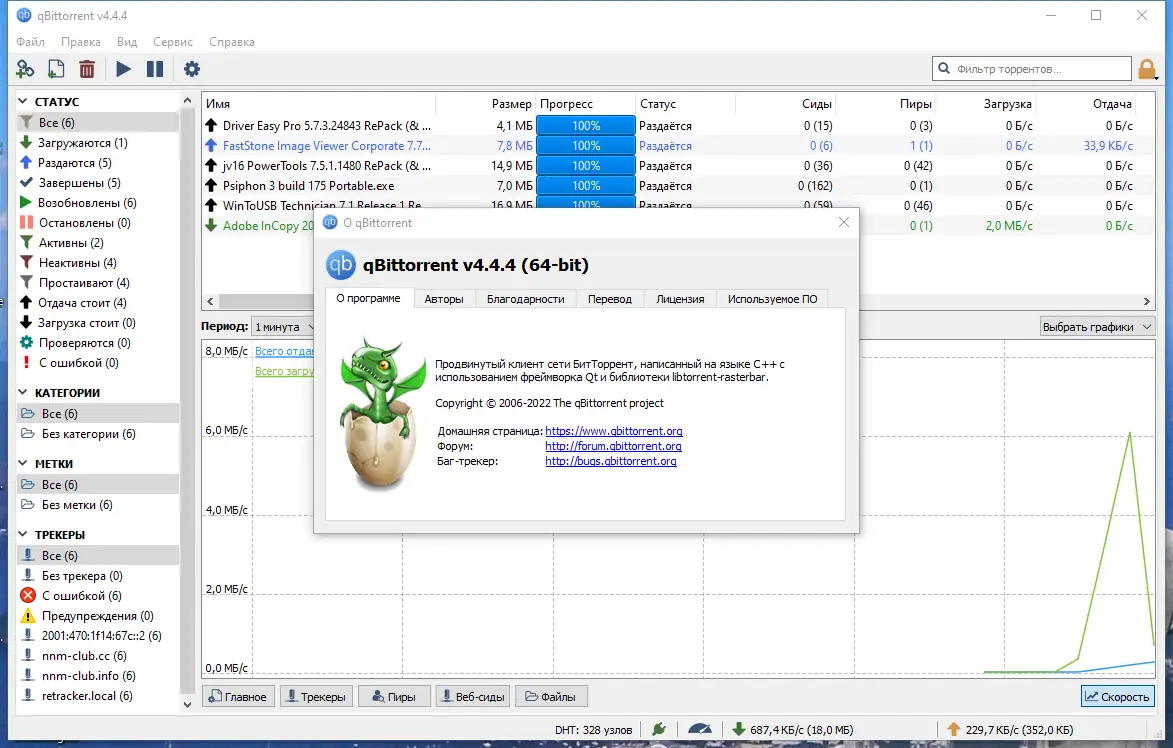This screenshot has height=748, width=1173.
Task: Open the Сервис menu
Action: coord(173,42)
